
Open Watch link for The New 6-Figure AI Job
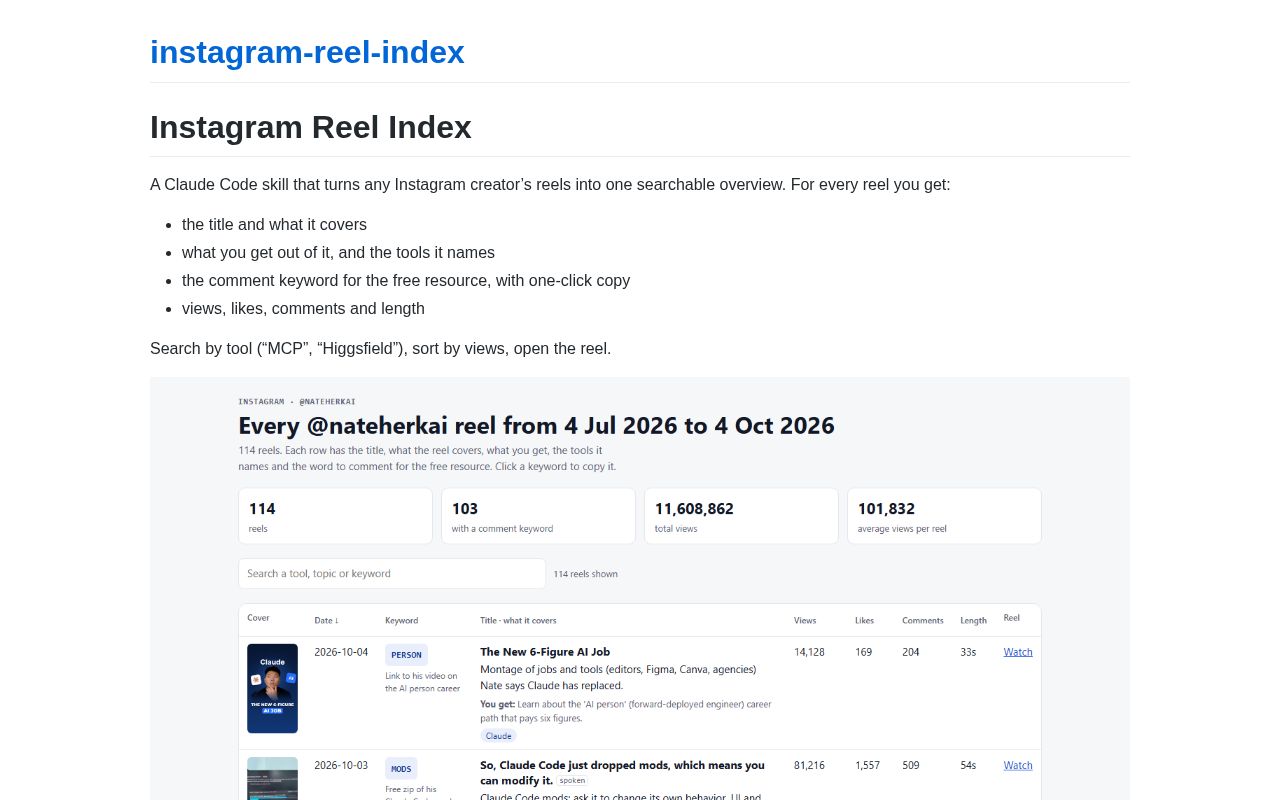tap(1018, 652)
